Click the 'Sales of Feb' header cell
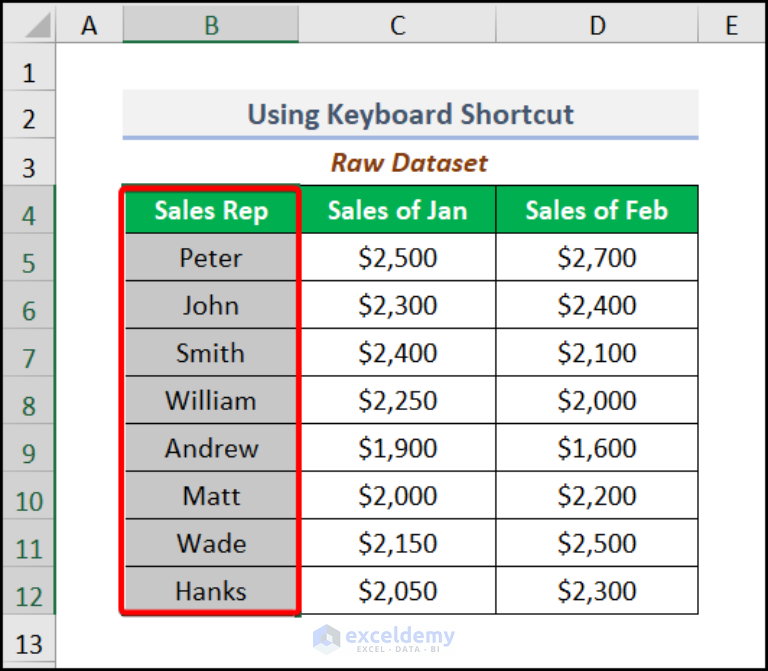 597,210
